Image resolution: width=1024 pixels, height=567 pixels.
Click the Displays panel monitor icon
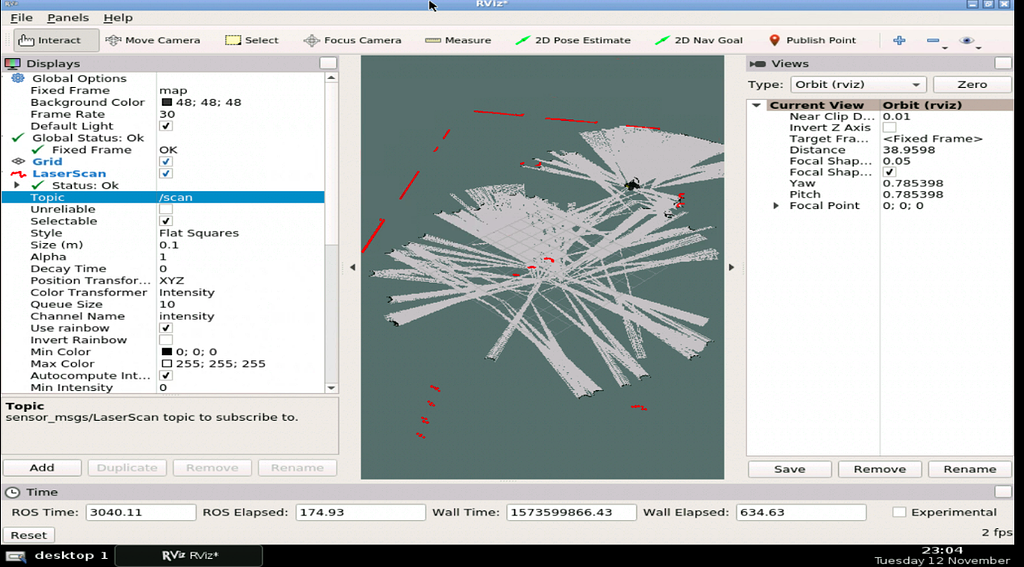pyautogui.click(x=12, y=63)
